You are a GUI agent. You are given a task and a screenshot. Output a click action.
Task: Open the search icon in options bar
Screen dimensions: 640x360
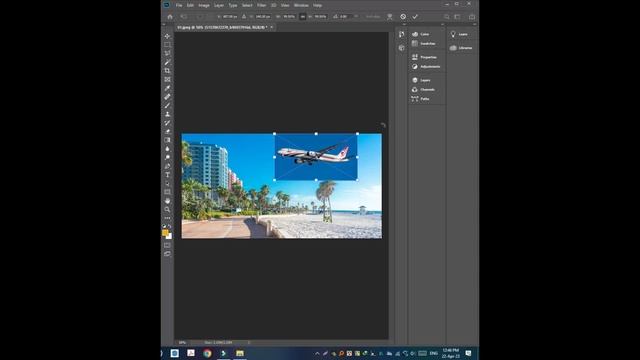pyautogui.click(x=447, y=17)
